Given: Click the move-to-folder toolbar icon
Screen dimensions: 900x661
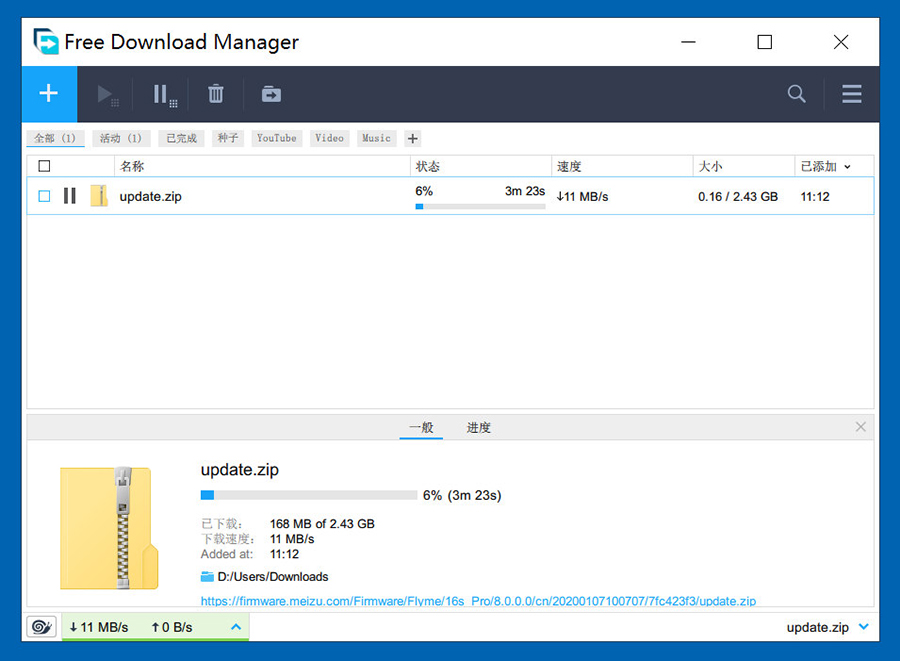Looking at the screenshot, I should click(271, 94).
